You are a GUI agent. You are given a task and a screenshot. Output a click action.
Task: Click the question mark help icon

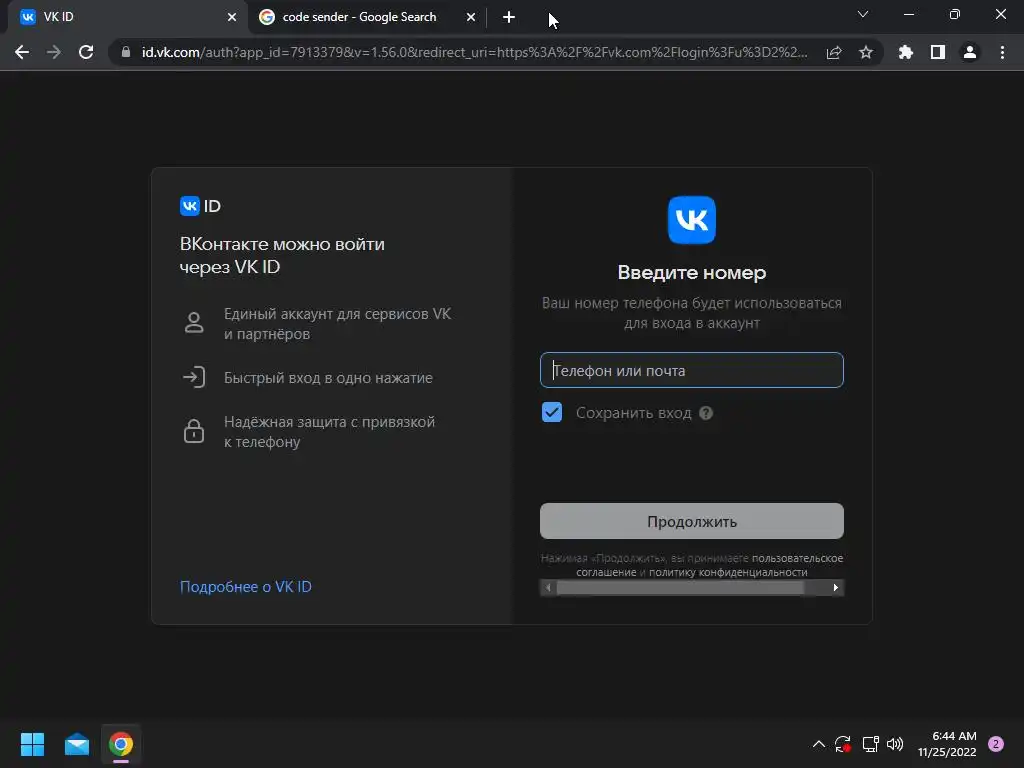point(706,413)
